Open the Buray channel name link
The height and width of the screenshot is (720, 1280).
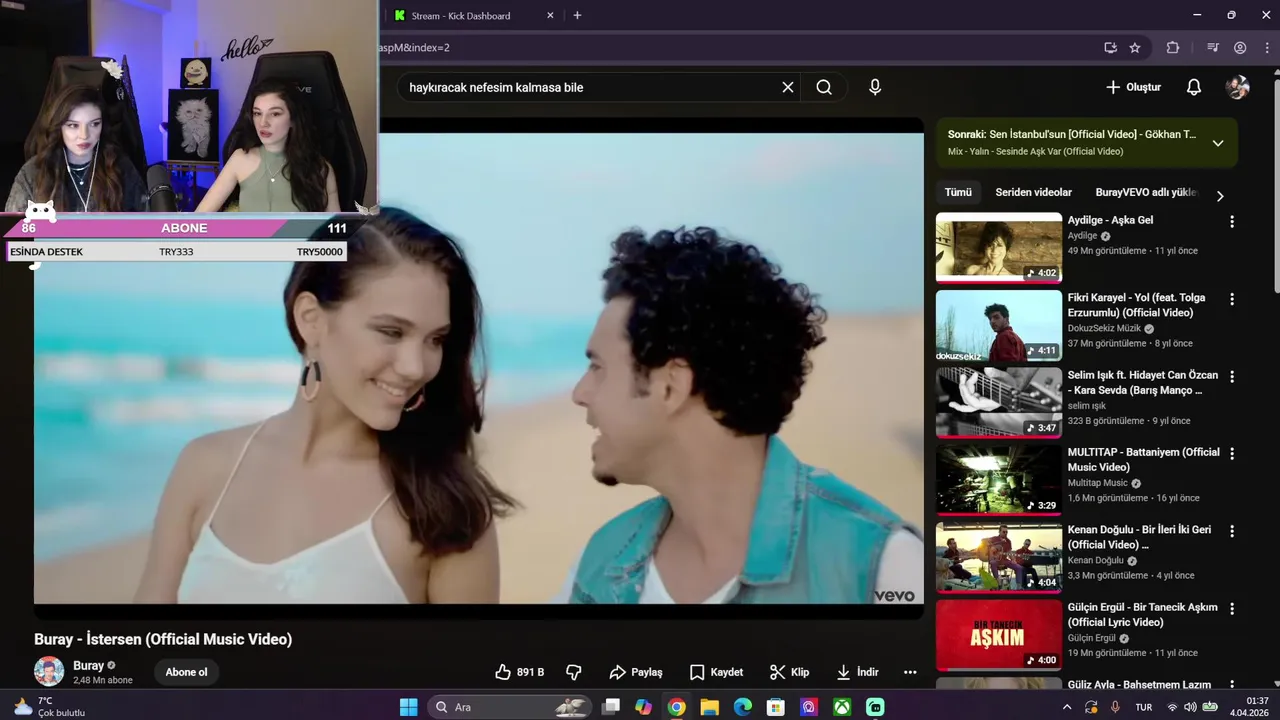click(x=88, y=665)
